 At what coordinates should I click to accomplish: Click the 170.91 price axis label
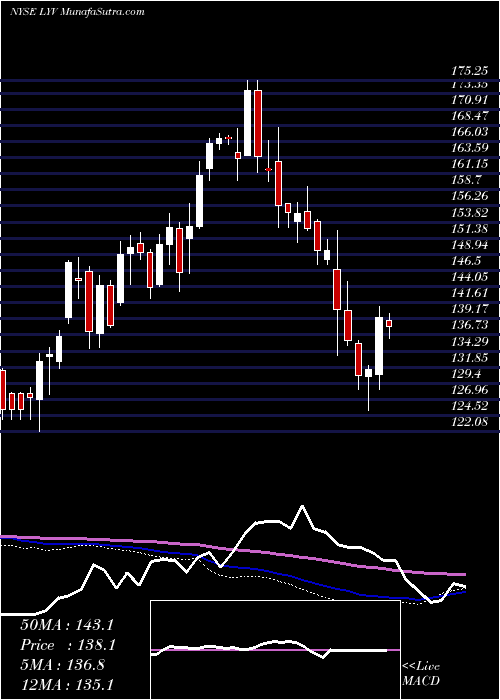pos(469,100)
